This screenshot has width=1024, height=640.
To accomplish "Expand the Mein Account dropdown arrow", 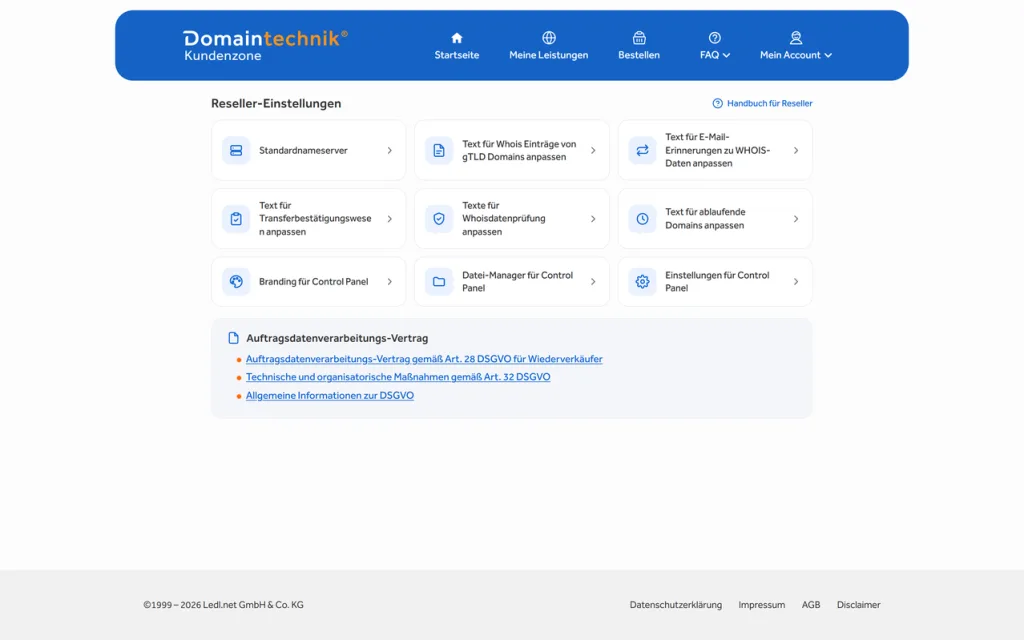I will [x=828, y=56].
